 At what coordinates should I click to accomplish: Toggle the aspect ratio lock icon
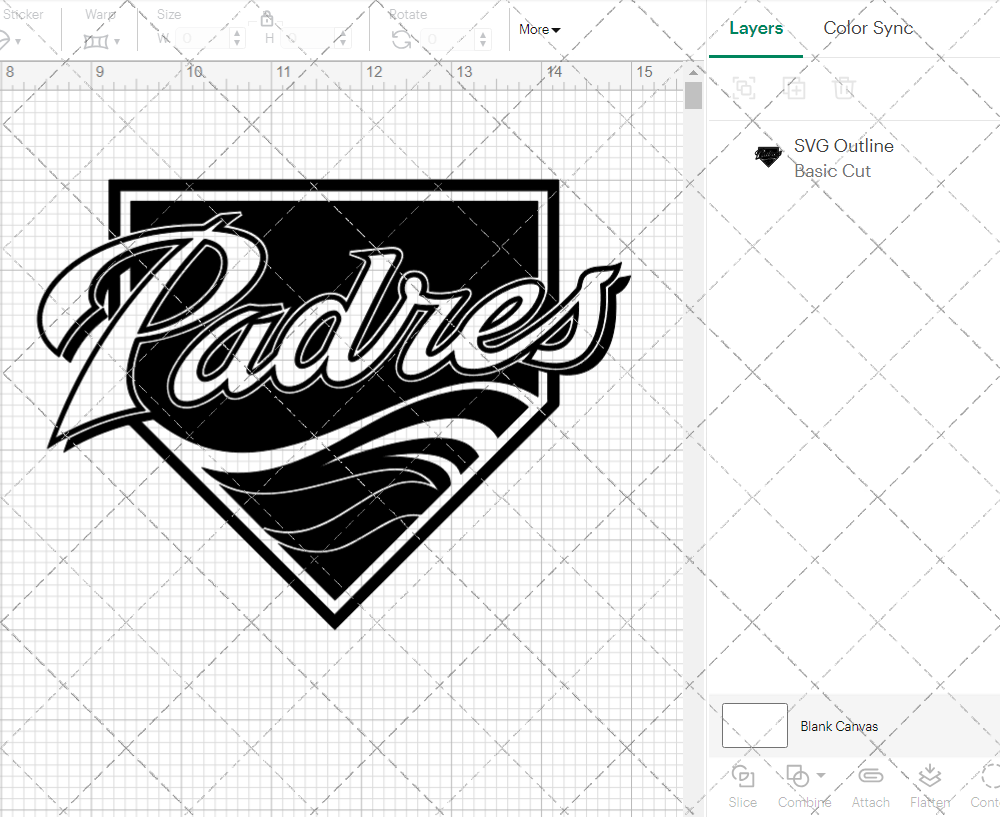coord(267,18)
